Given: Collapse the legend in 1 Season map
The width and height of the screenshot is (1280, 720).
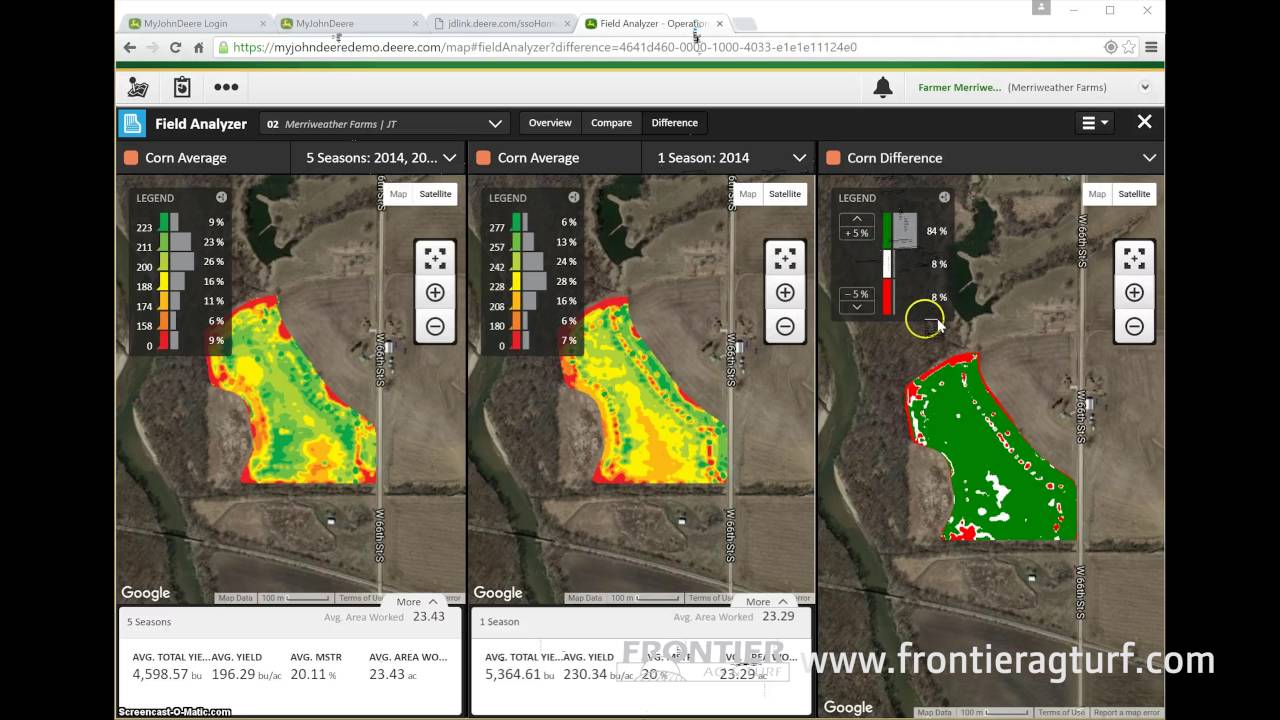Looking at the screenshot, I should 573,198.
